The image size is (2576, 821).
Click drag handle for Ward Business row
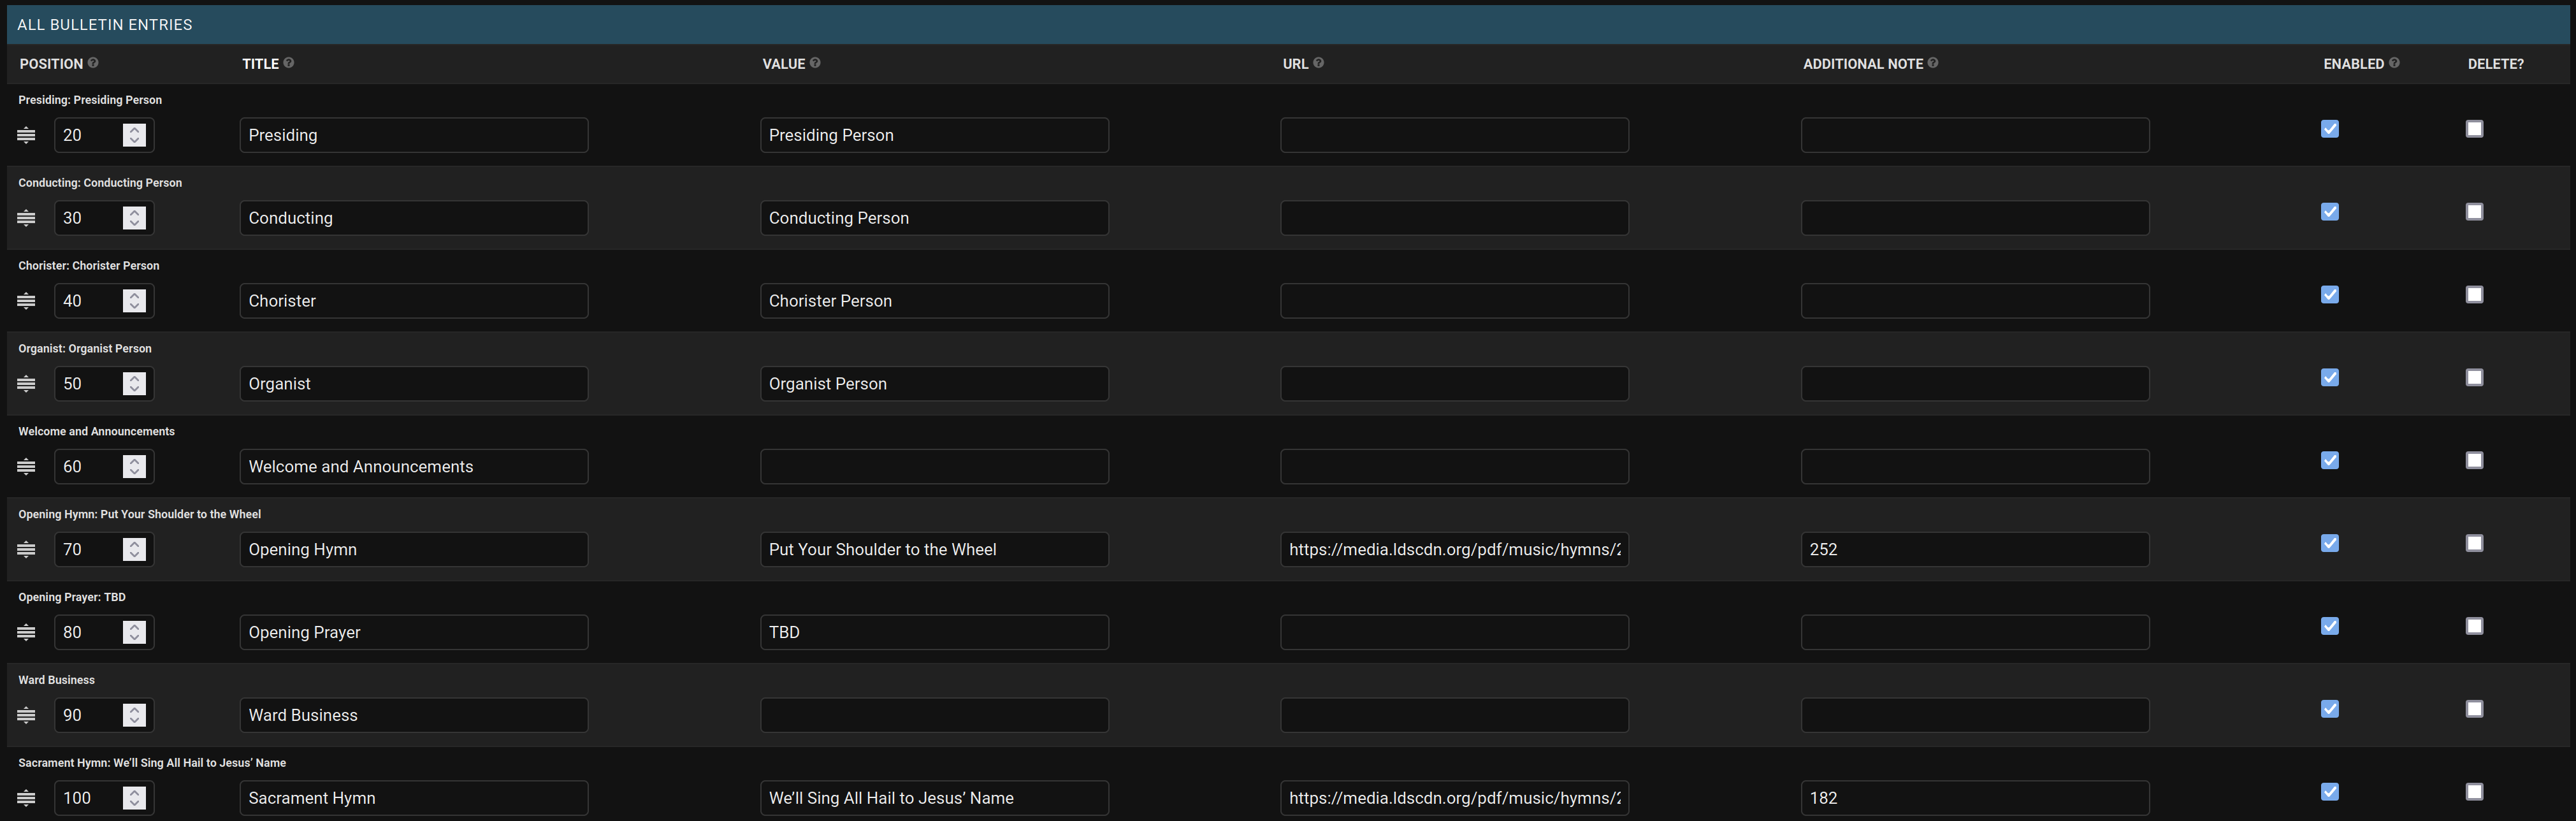(27, 715)
